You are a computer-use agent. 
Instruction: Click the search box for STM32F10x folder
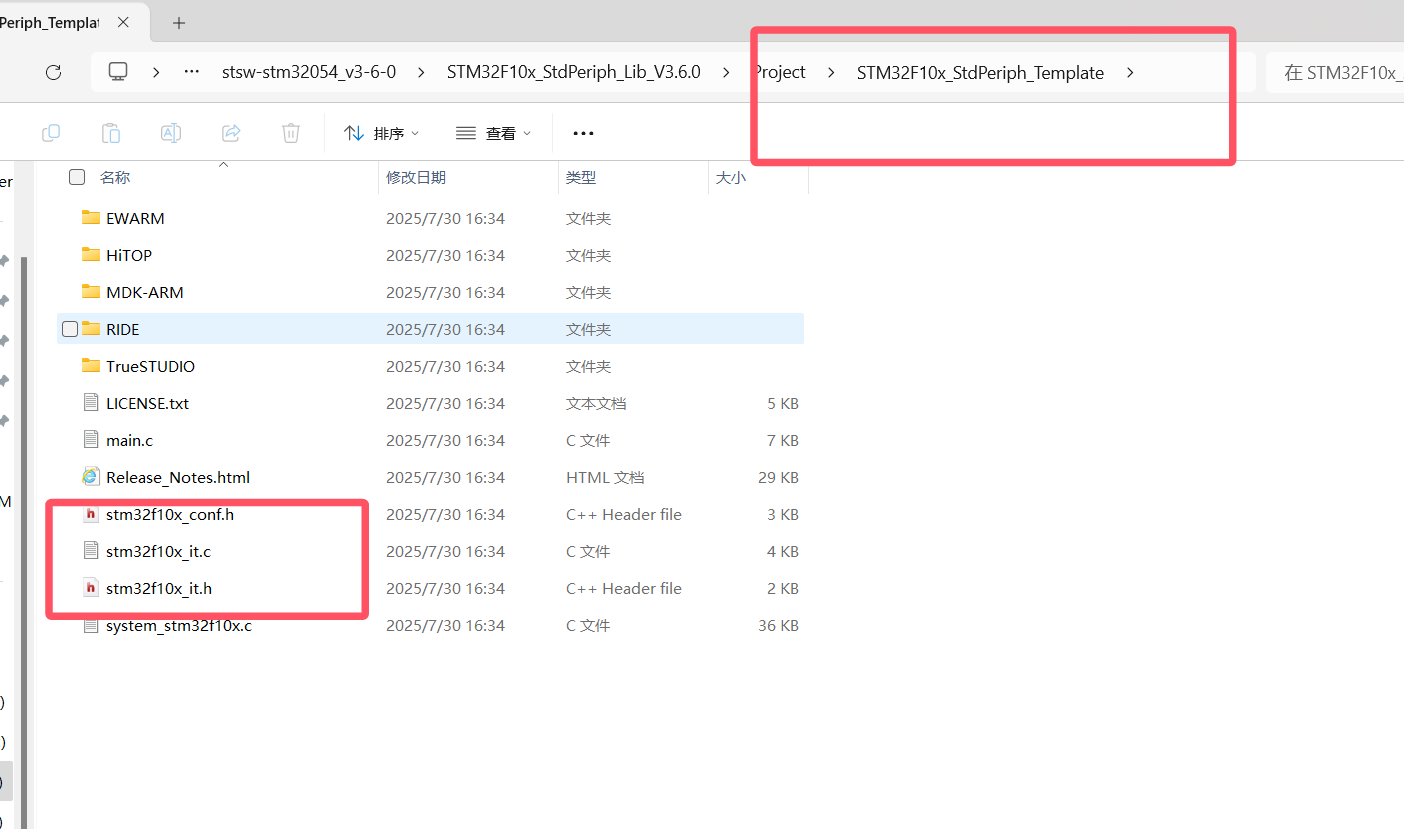coord(1335,72)
